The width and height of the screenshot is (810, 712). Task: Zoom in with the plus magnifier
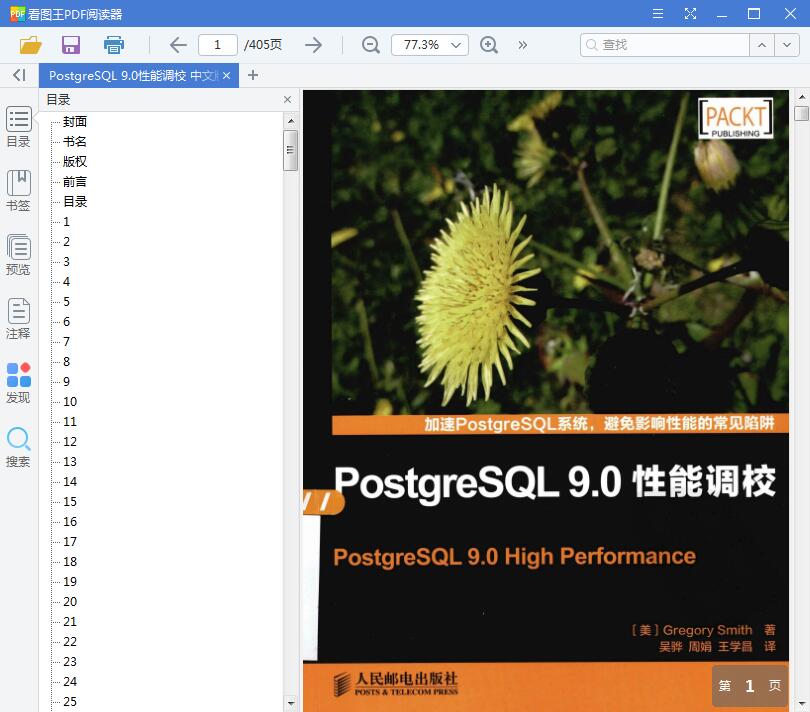click(x=489, y=45)
